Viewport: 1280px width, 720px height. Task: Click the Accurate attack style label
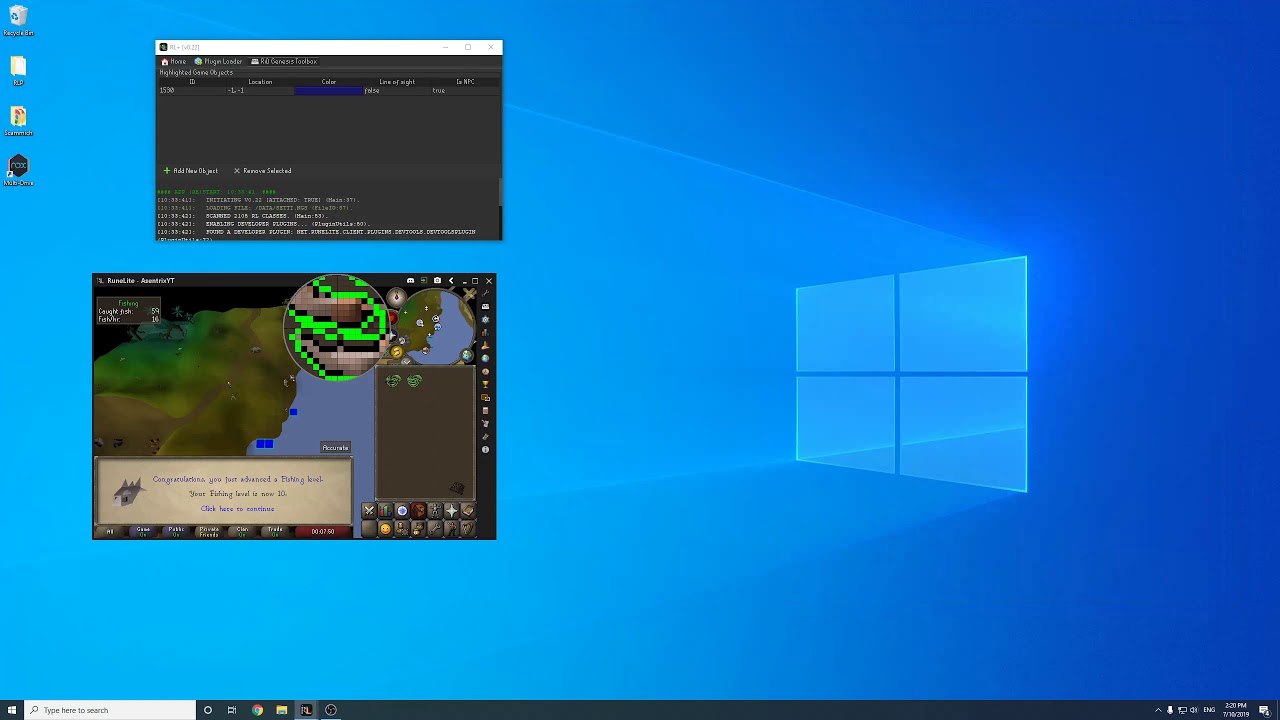click(x=335, y=448)
